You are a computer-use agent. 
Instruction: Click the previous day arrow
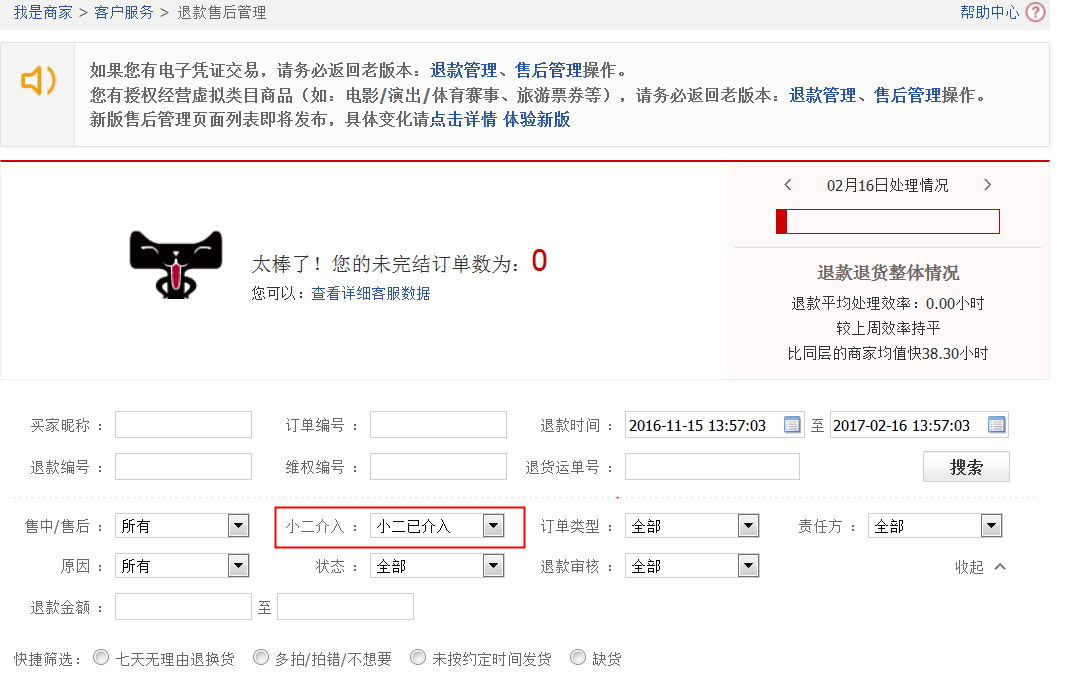point(787,185)
